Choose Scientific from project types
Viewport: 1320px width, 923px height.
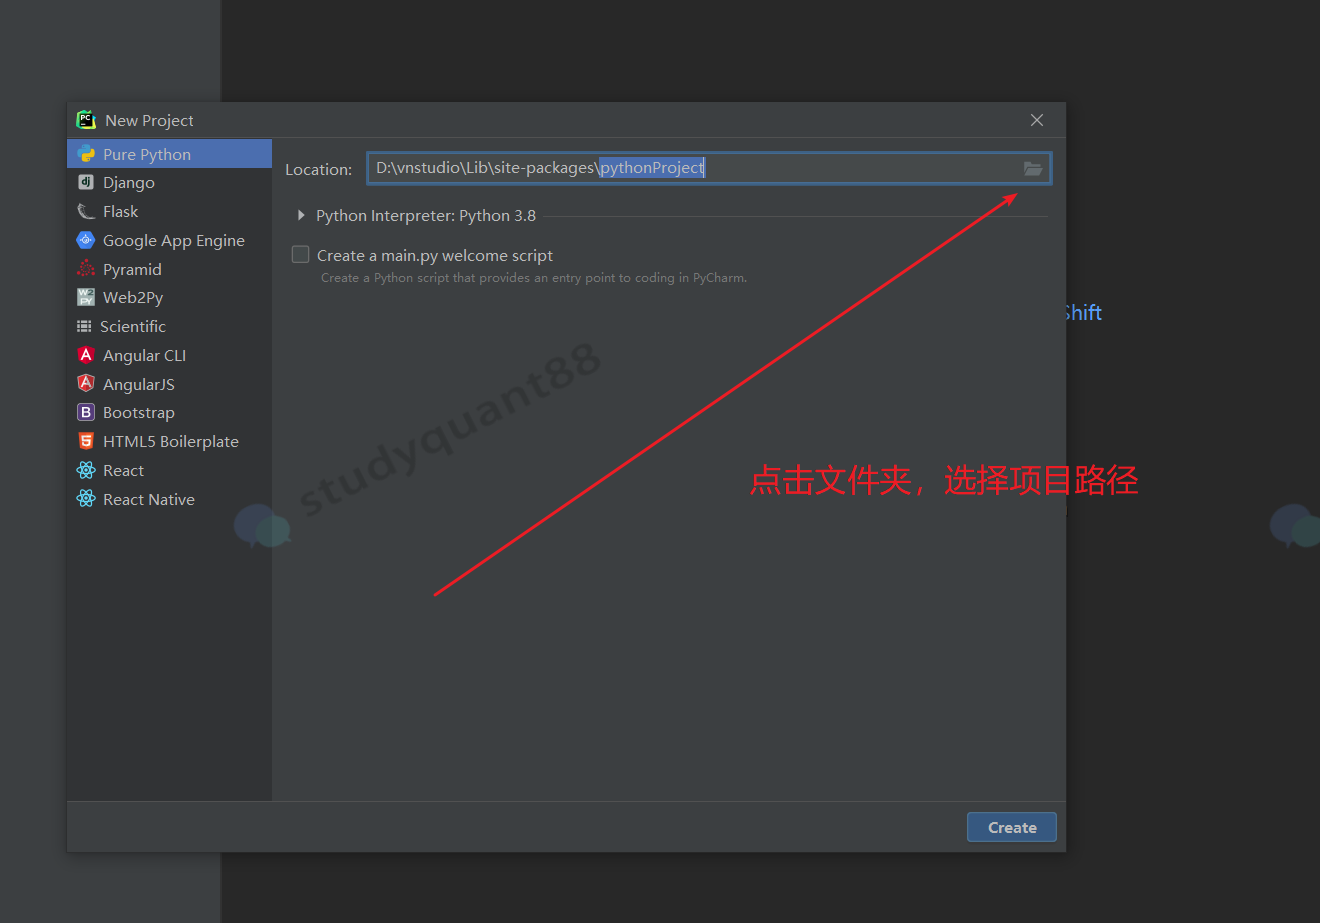(x=132, y=326)
